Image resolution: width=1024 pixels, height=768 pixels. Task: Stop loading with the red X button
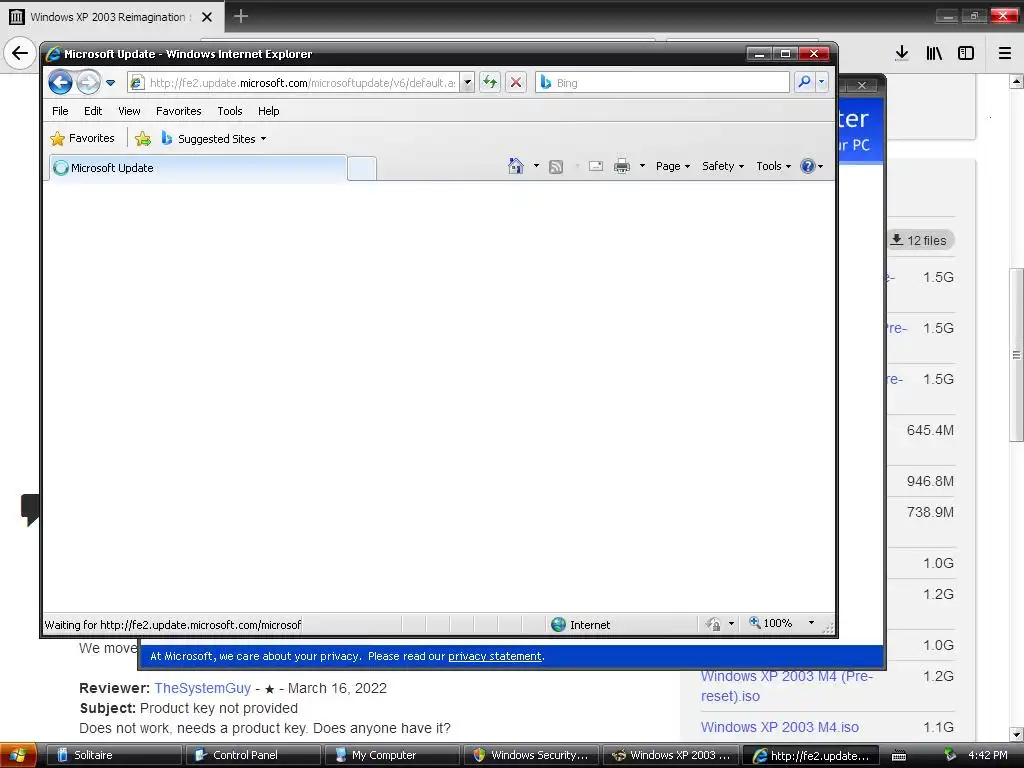click(516, 83)
